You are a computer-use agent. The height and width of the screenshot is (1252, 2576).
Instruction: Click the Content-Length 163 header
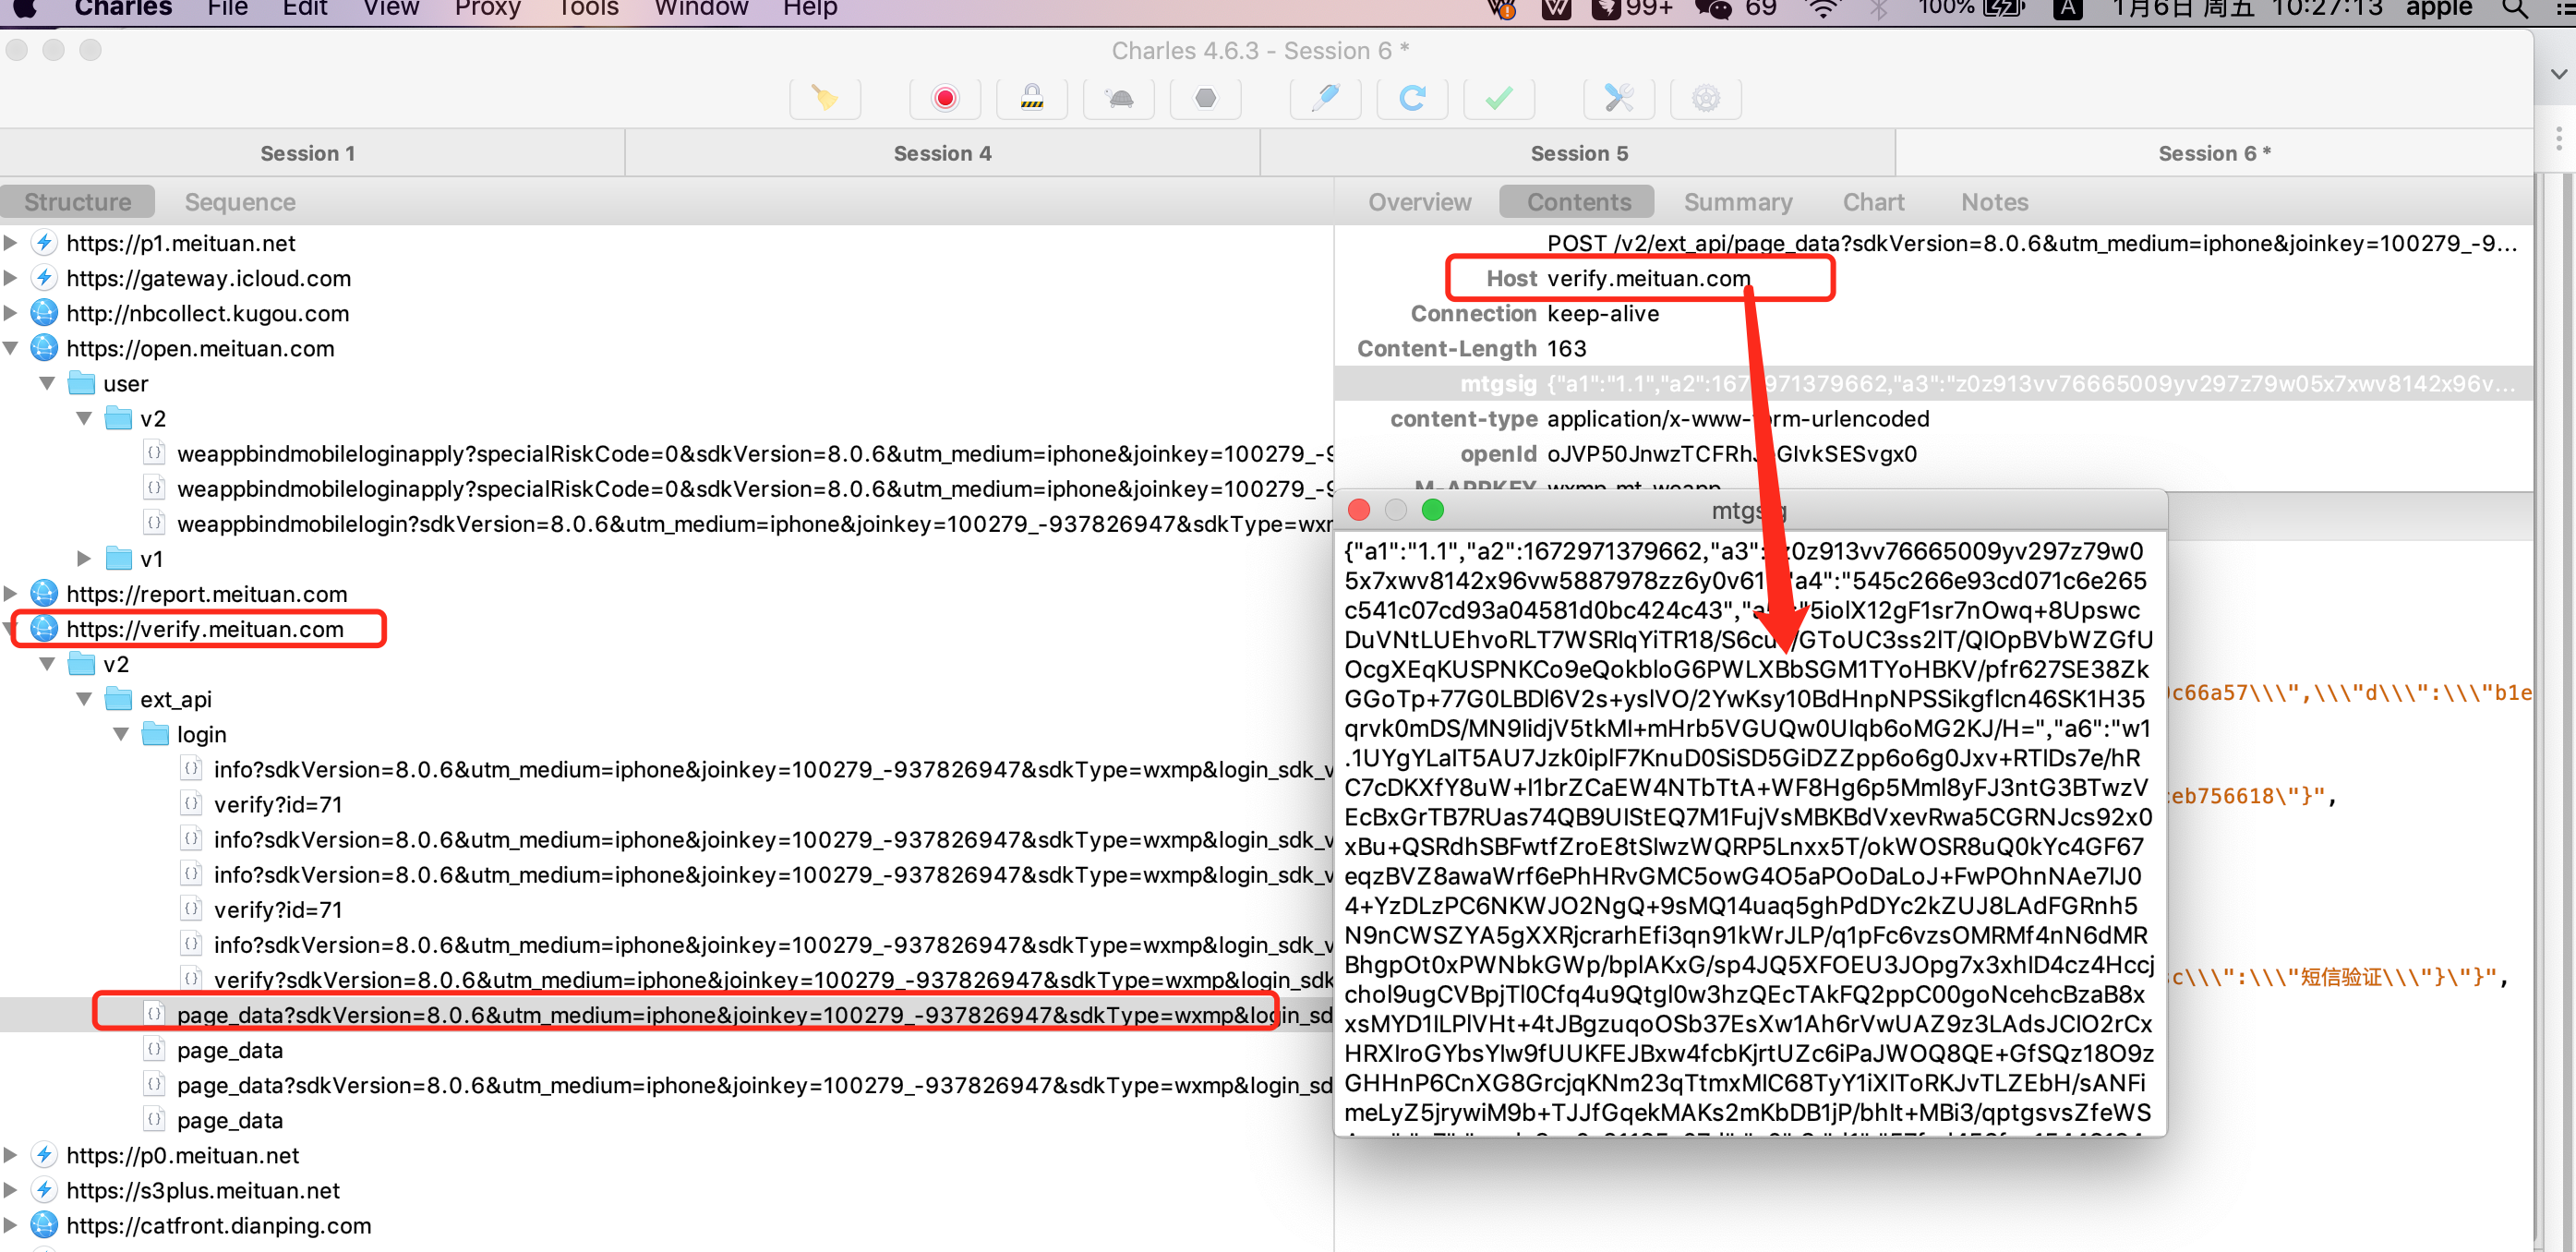(x=1471, y=348)
